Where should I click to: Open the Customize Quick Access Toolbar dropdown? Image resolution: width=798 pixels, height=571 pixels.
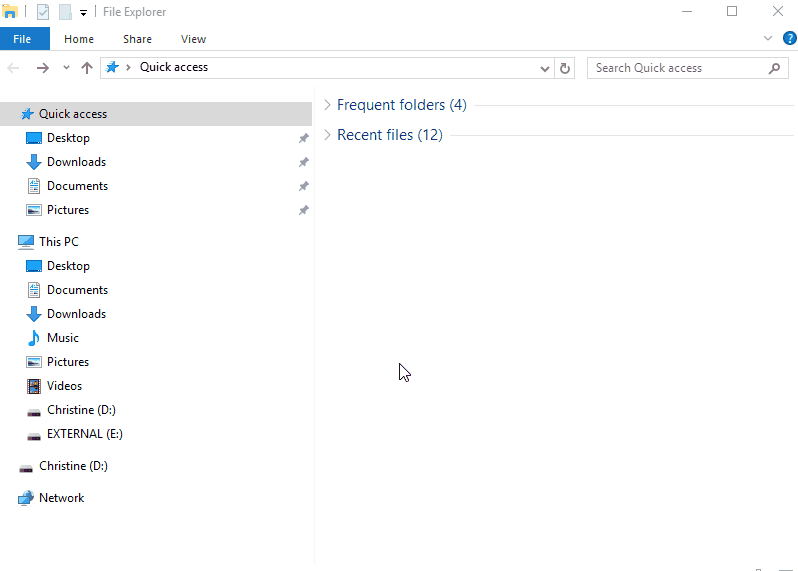pos(83,13)
